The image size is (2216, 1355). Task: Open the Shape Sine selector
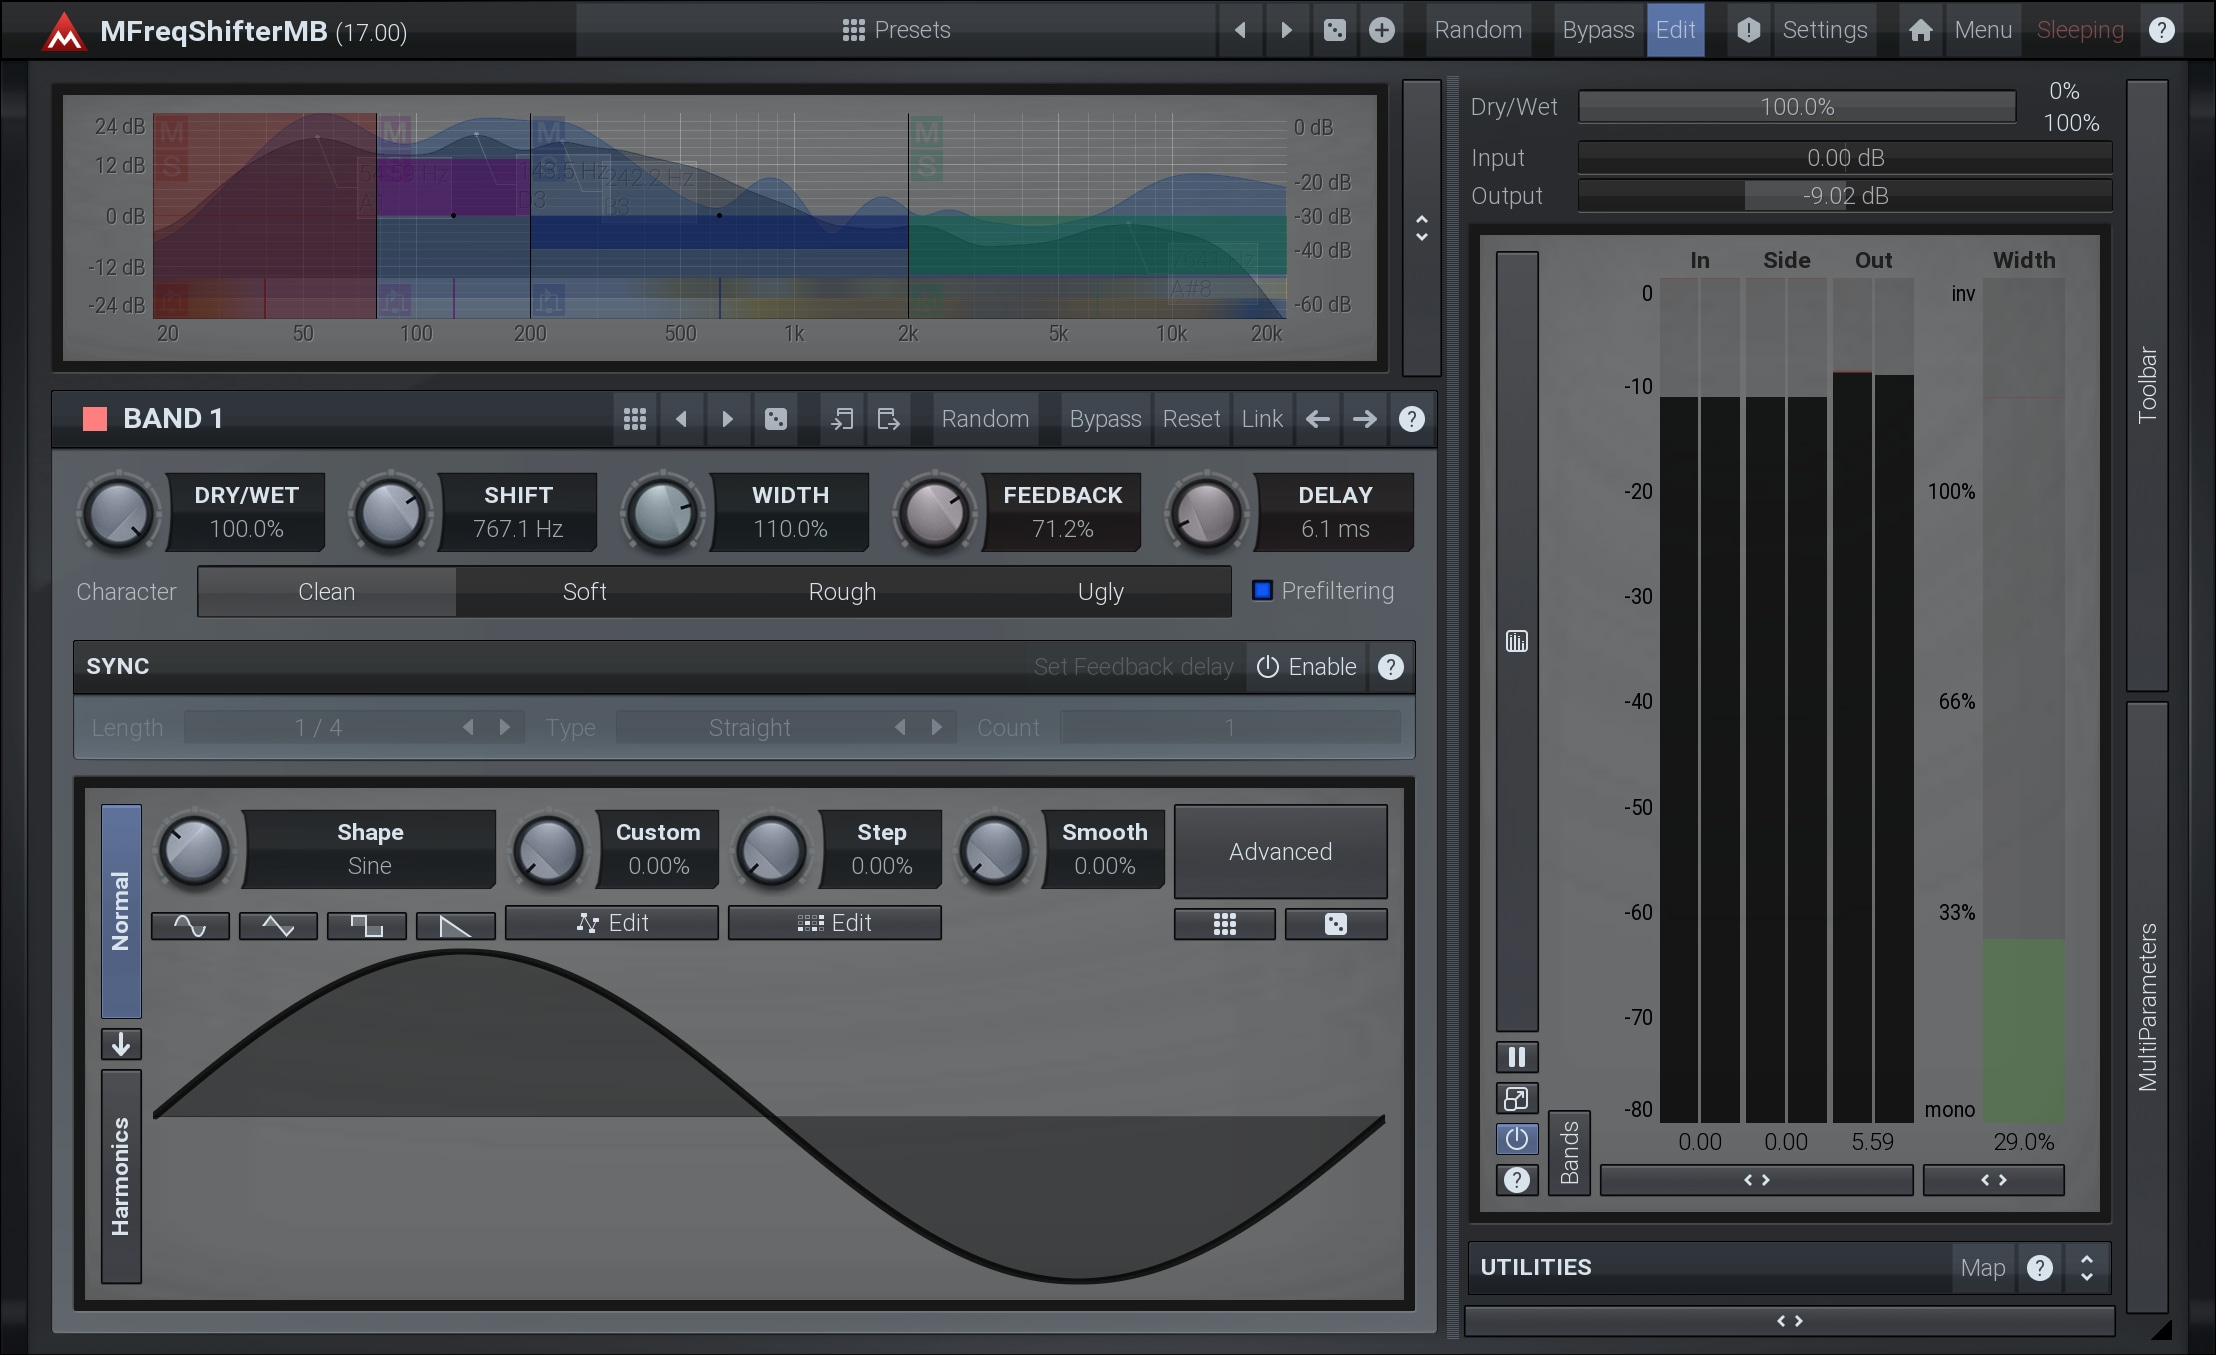point(369,849)
